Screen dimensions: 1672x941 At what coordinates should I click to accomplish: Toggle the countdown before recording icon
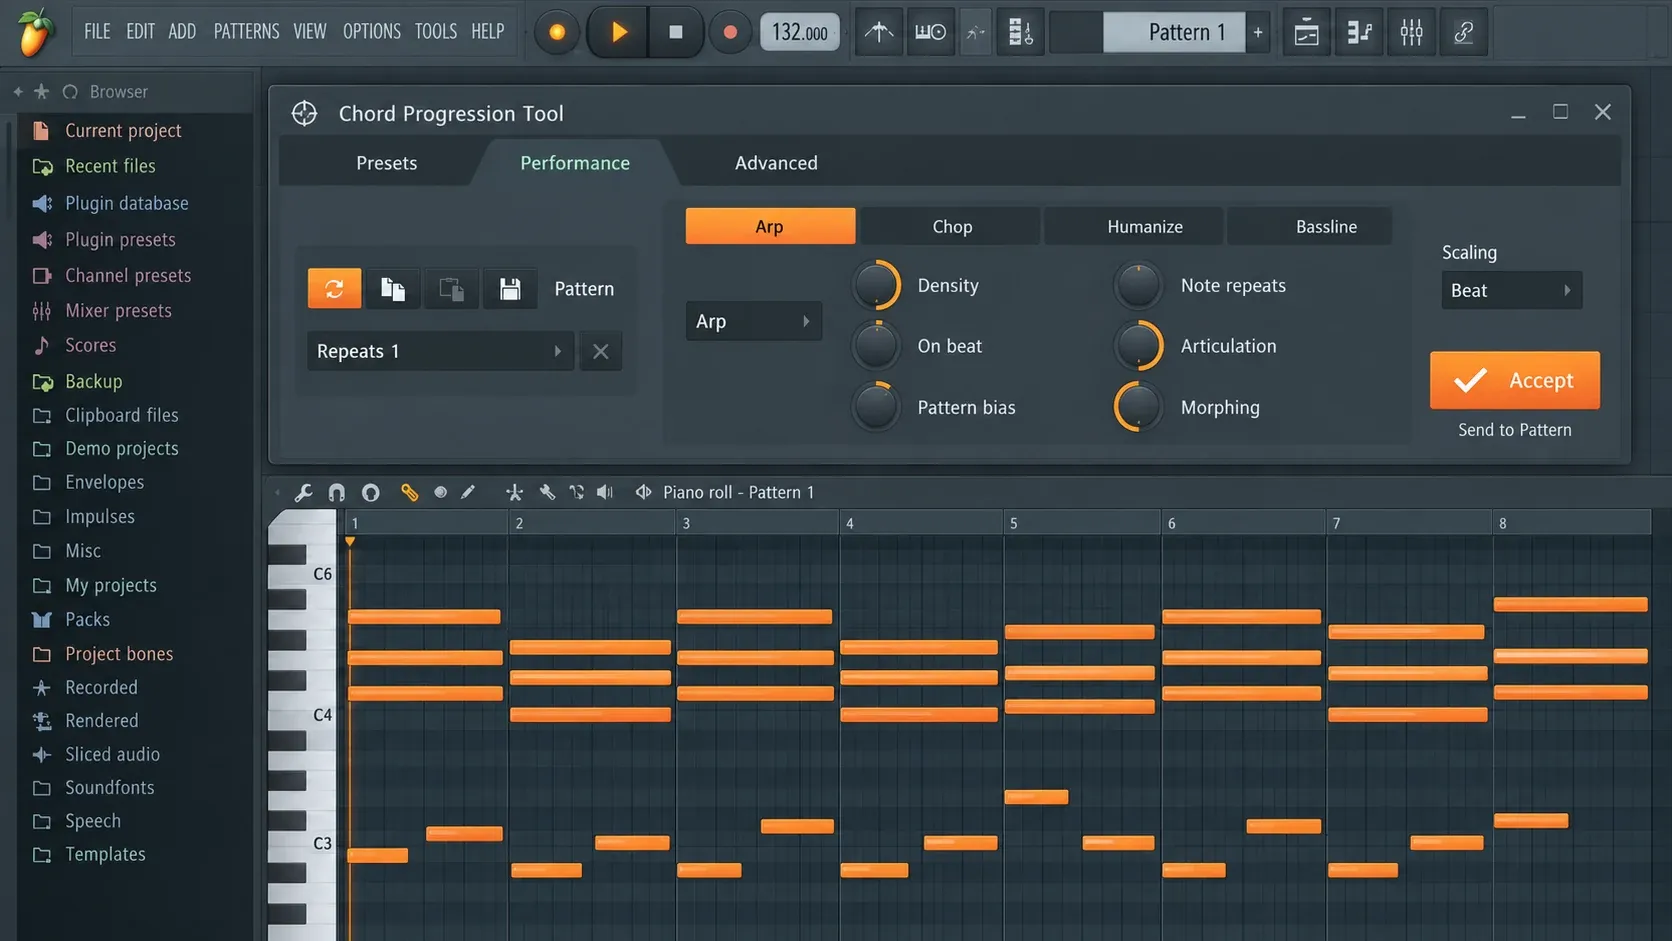(x=975, y=32)
